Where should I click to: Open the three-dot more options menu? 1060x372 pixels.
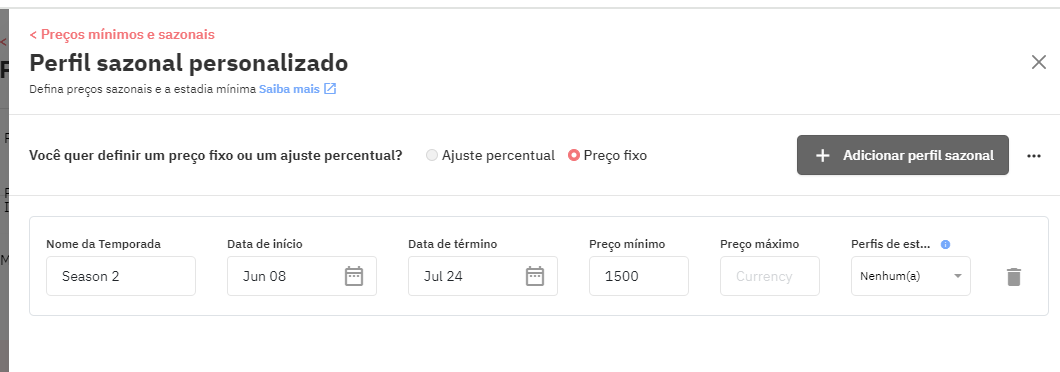(1034, 156)
